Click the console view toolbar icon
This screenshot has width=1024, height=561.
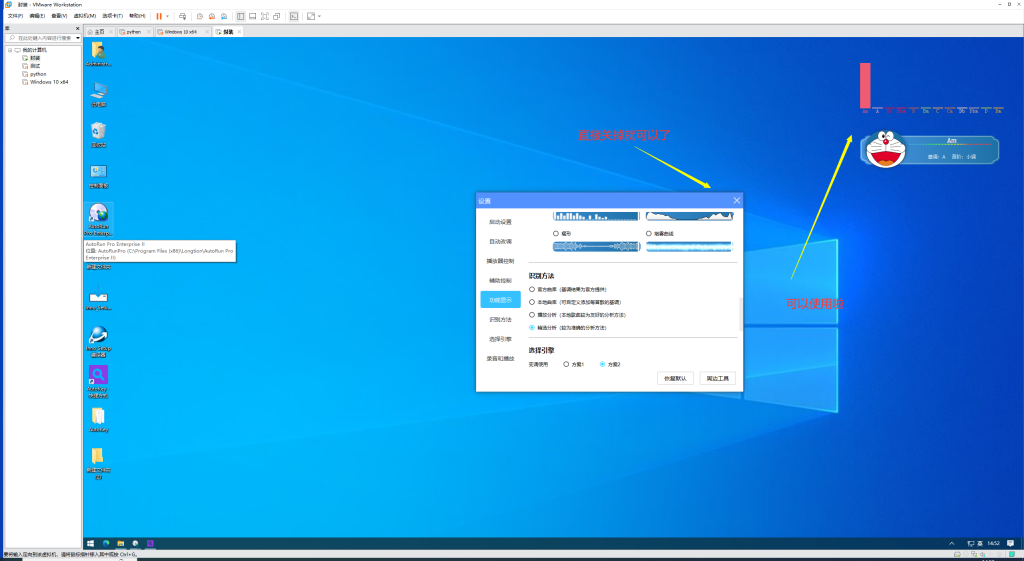click(294, 16)
